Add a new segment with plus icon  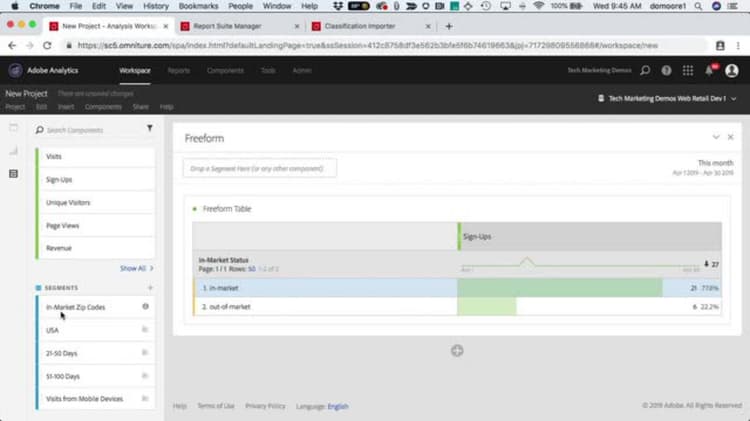point(150,288)
